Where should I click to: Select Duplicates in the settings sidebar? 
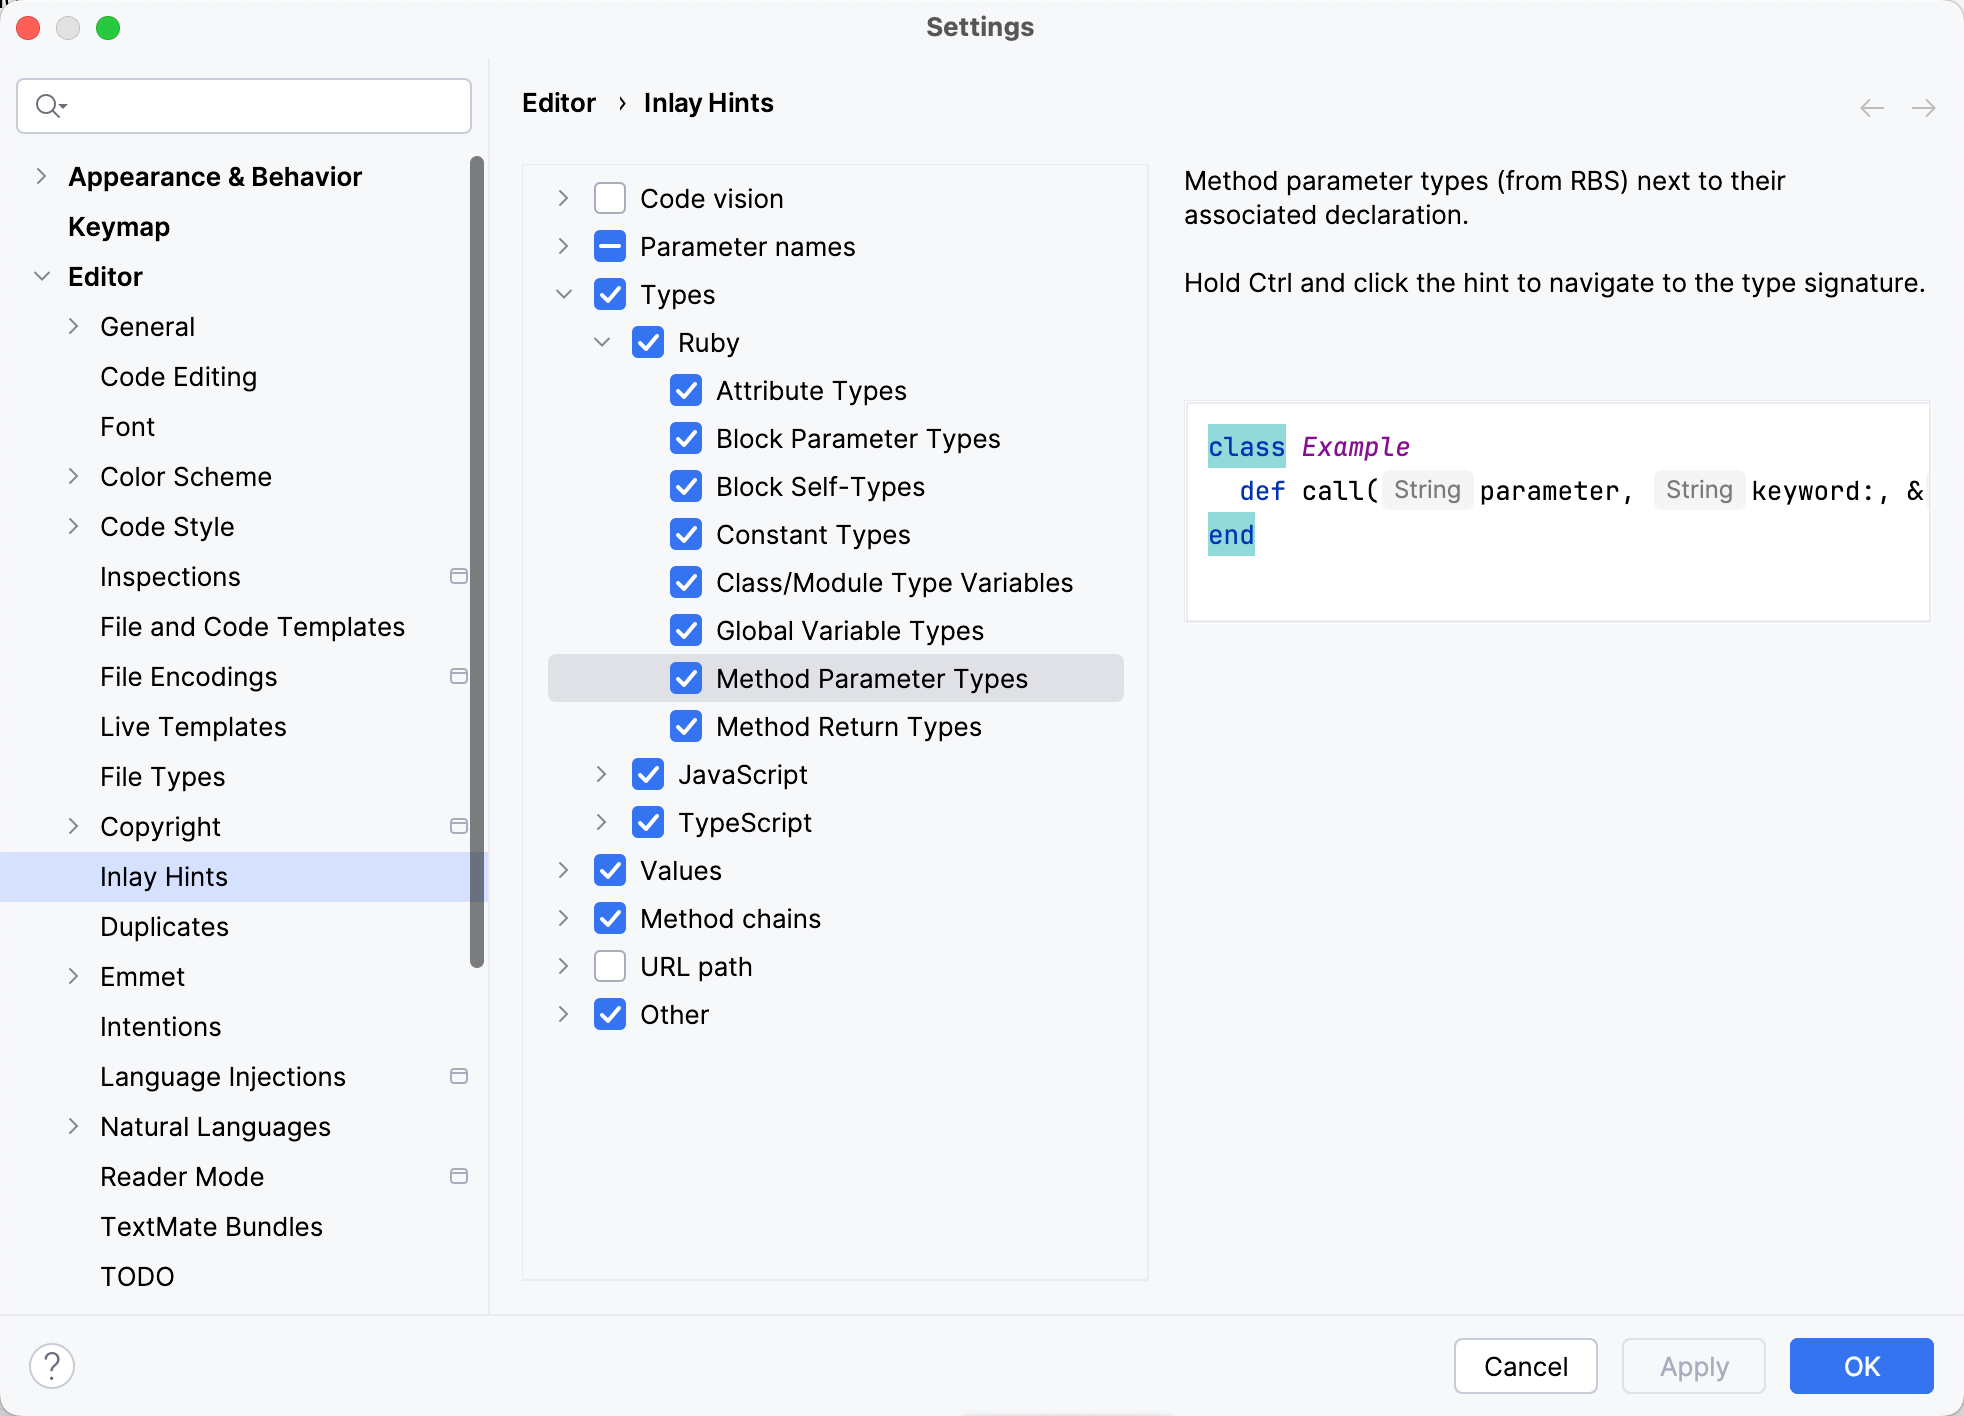165,927
